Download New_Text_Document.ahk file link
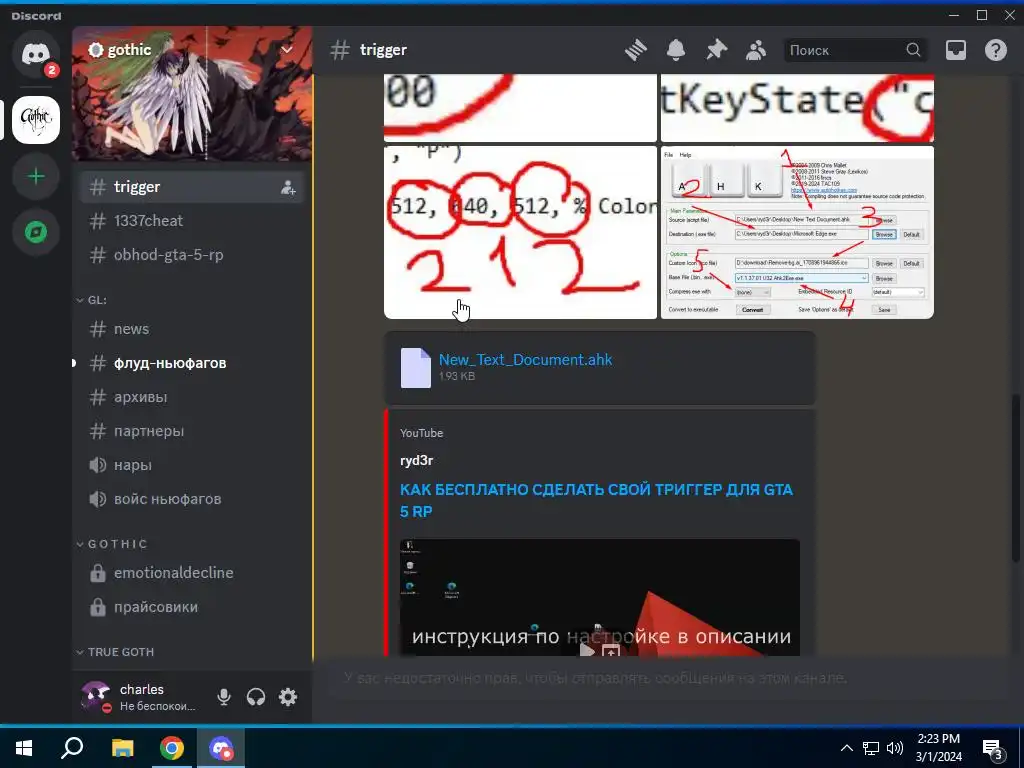This screenshot has height=768, width=1024. click(x=525, y=359)
